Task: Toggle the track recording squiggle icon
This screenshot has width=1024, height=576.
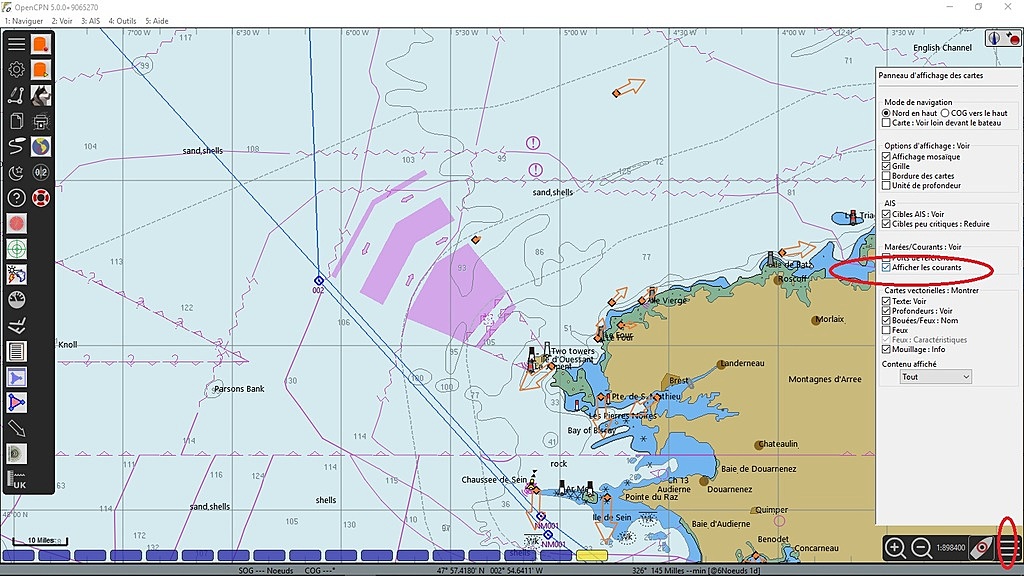Action: 16,146
